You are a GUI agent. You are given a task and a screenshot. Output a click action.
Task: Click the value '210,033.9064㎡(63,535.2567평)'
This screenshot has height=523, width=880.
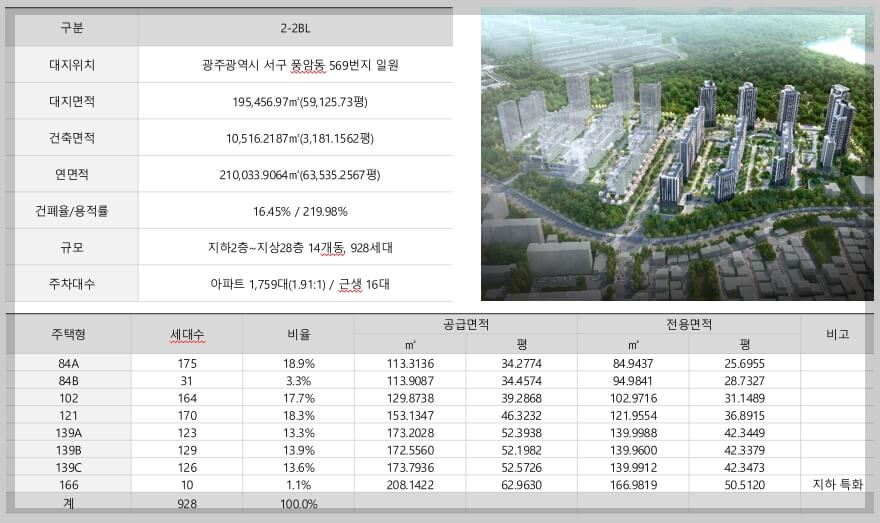pos(300,175)
